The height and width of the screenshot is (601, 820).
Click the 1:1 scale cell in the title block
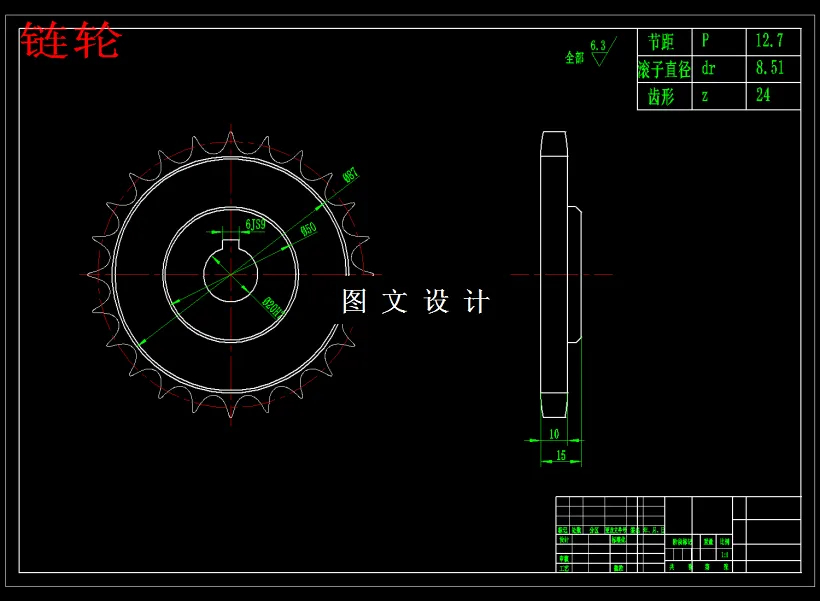tap(725, 554)
